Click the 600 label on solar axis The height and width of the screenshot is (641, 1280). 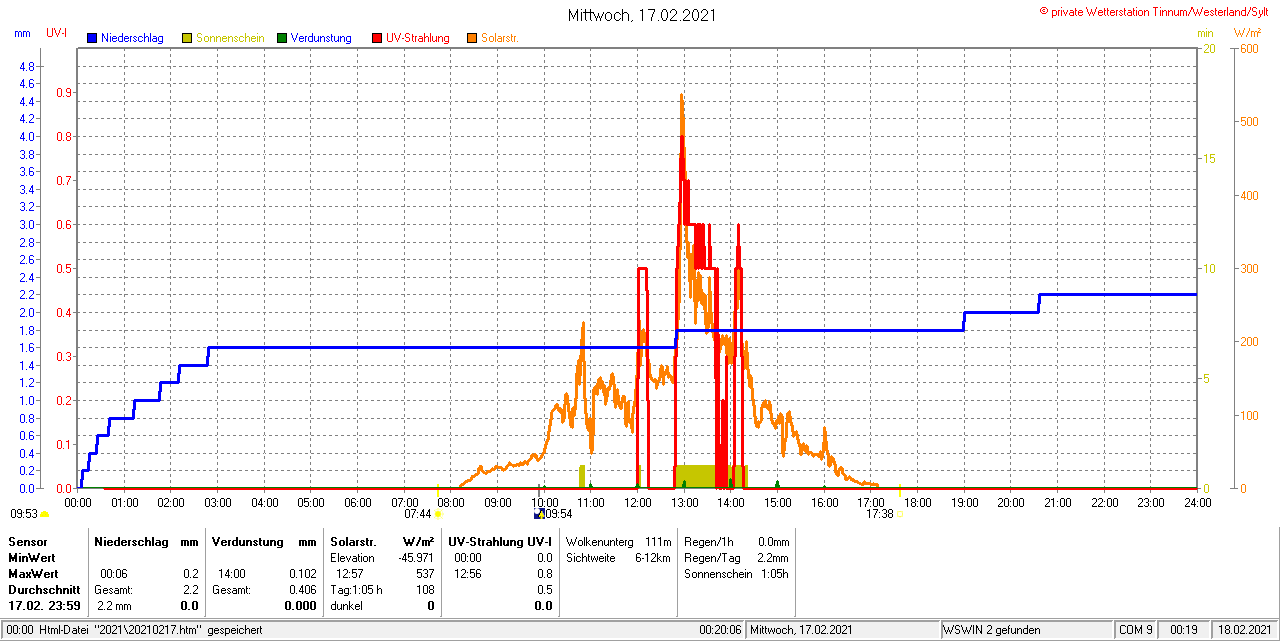(x=1249, y=49)
